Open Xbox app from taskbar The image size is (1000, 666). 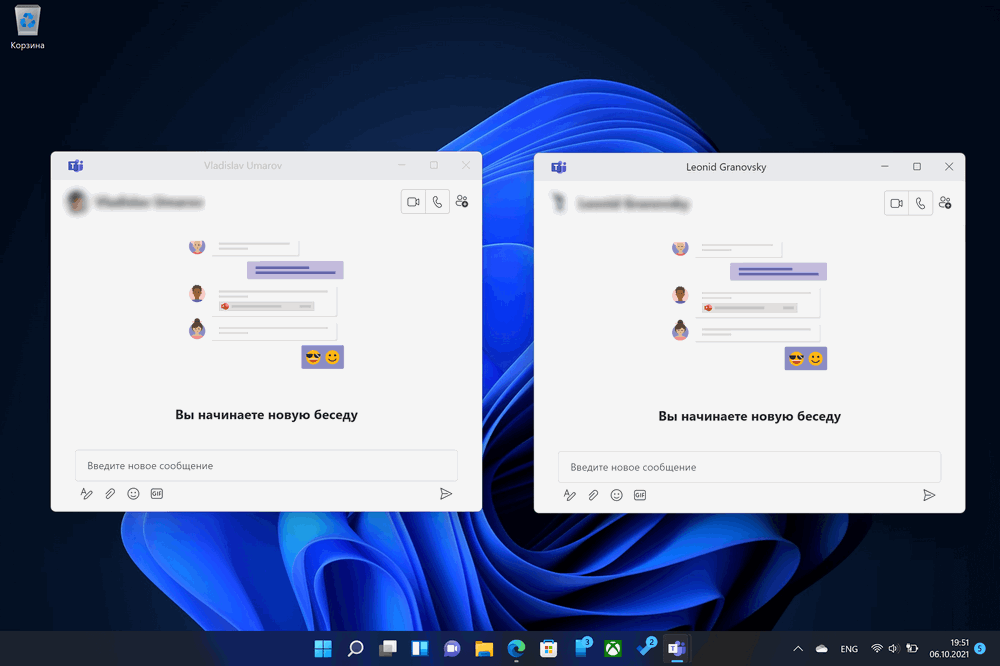[x=613, y=649]
